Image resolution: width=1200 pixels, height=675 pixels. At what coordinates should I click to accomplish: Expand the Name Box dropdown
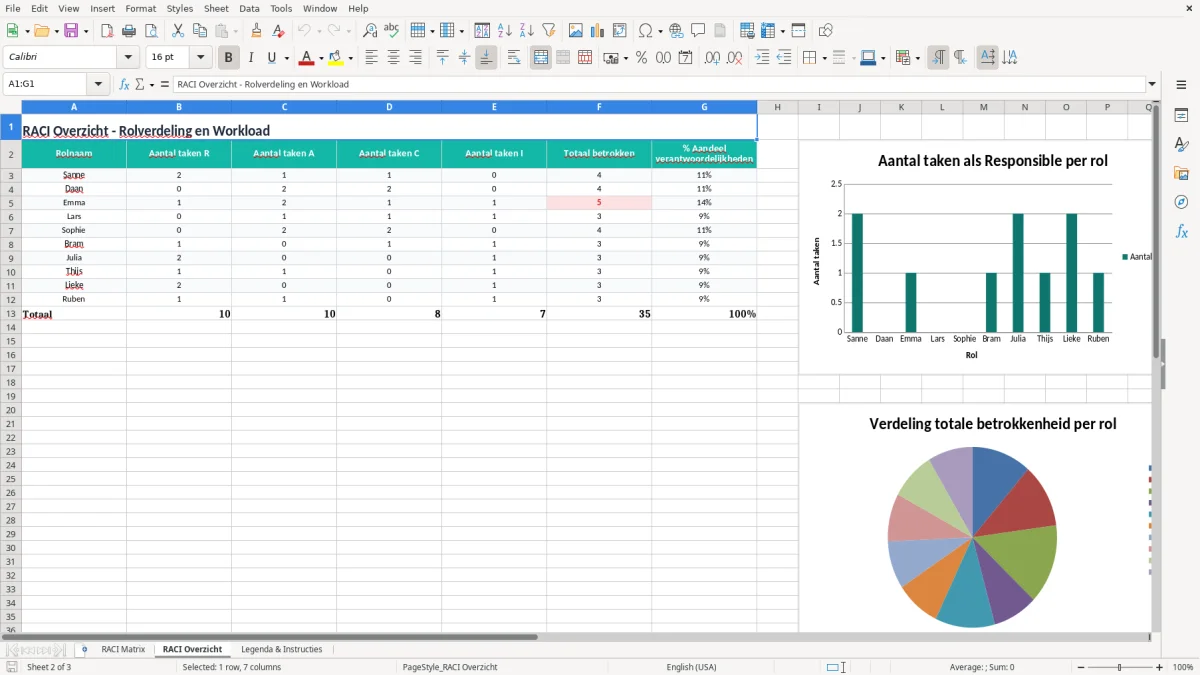pos(99,84)
